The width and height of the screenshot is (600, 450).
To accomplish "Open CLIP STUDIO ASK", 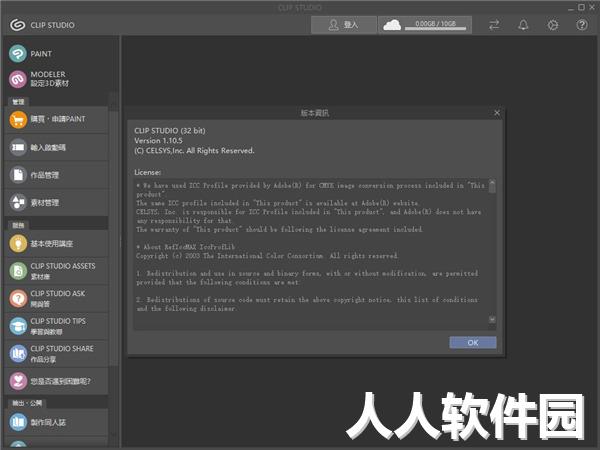I will (x=57, y=298).
